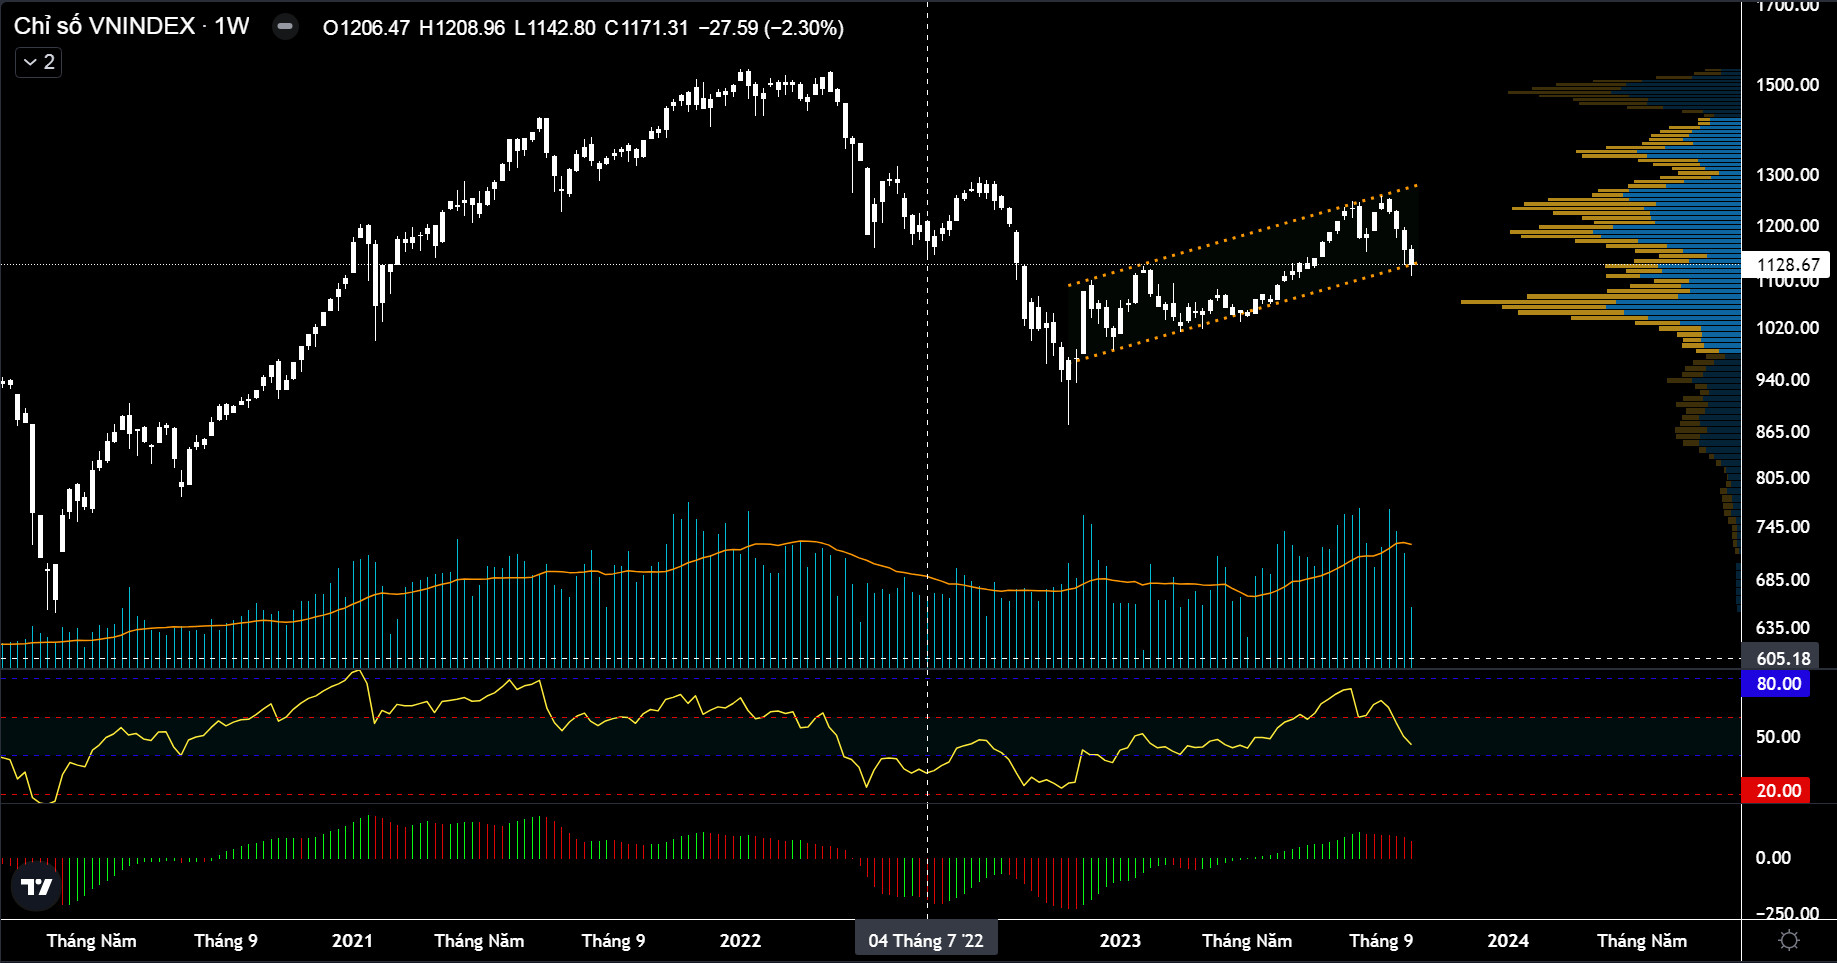Click the 1300.00 price scale label
Image resolution: width=1837 pixels, height=963 pixels.
(1787, 175)
